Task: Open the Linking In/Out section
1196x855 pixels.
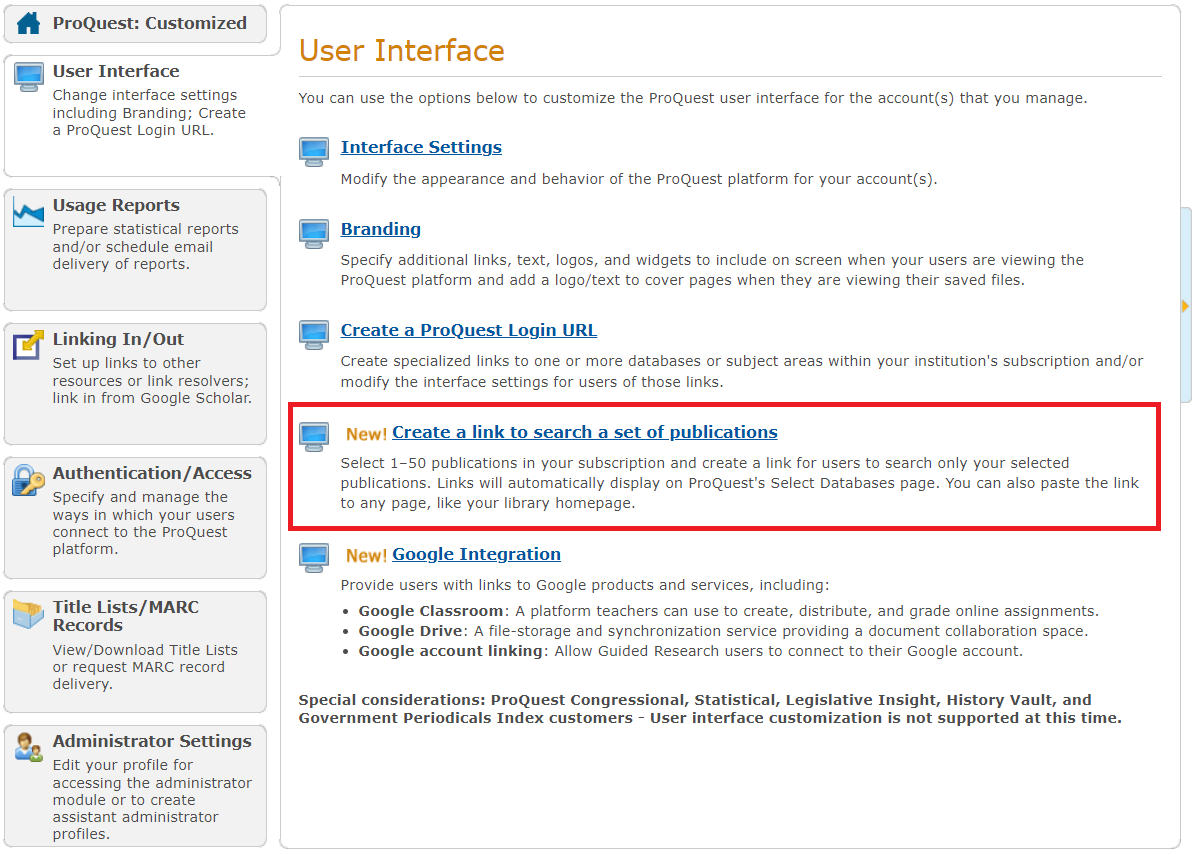Action: pyautogui.click(x=136, y=384)
